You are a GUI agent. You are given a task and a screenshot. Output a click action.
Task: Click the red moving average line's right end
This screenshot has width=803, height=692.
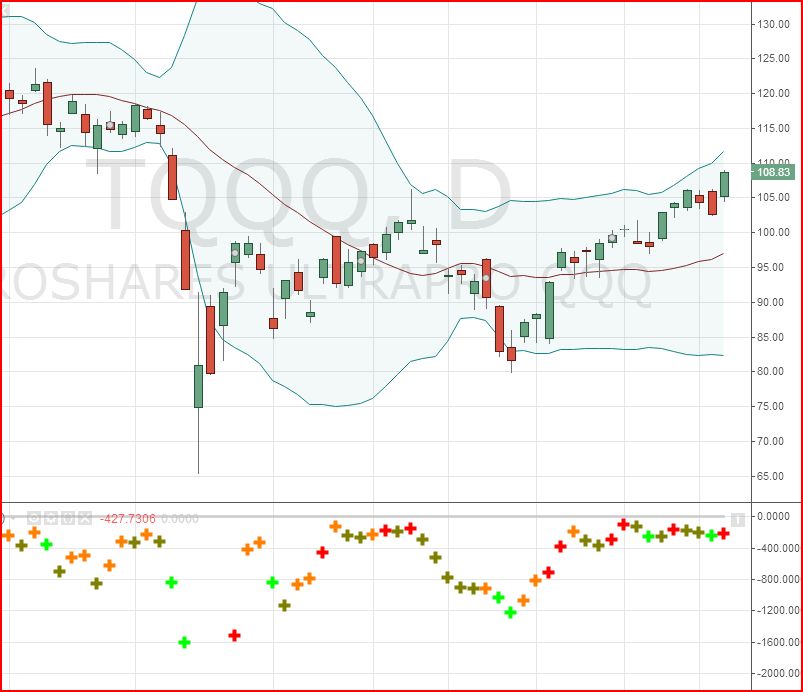pos(722,254)
